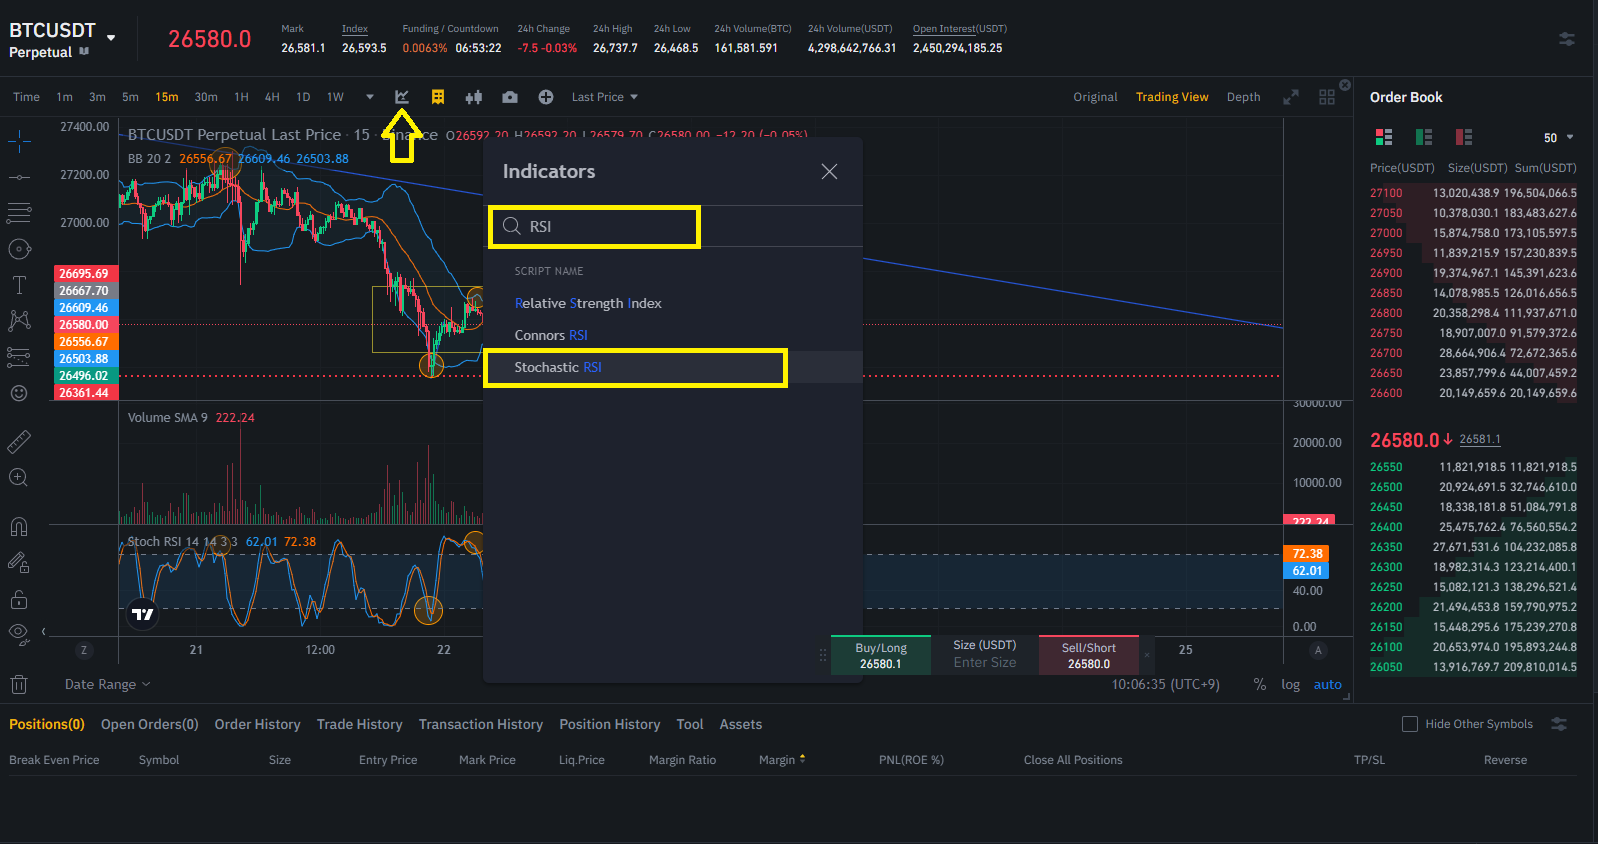
Task: Select the brush/shapes drawing tool
Action: pyautogui.click(x=19, y=249)
